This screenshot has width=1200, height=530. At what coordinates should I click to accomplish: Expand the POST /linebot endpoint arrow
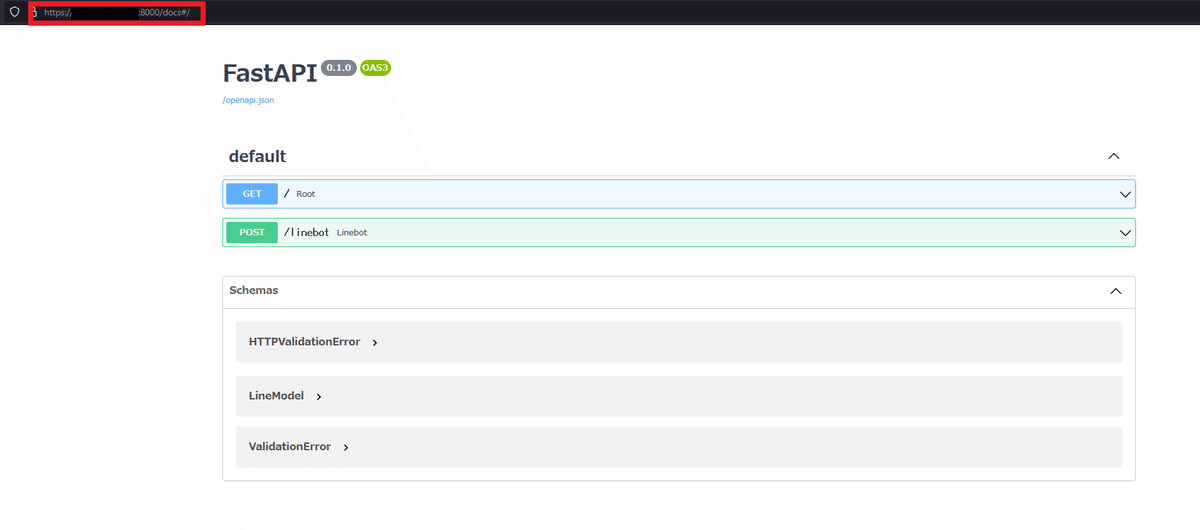pyautogui.click(x=1125, y=232)
